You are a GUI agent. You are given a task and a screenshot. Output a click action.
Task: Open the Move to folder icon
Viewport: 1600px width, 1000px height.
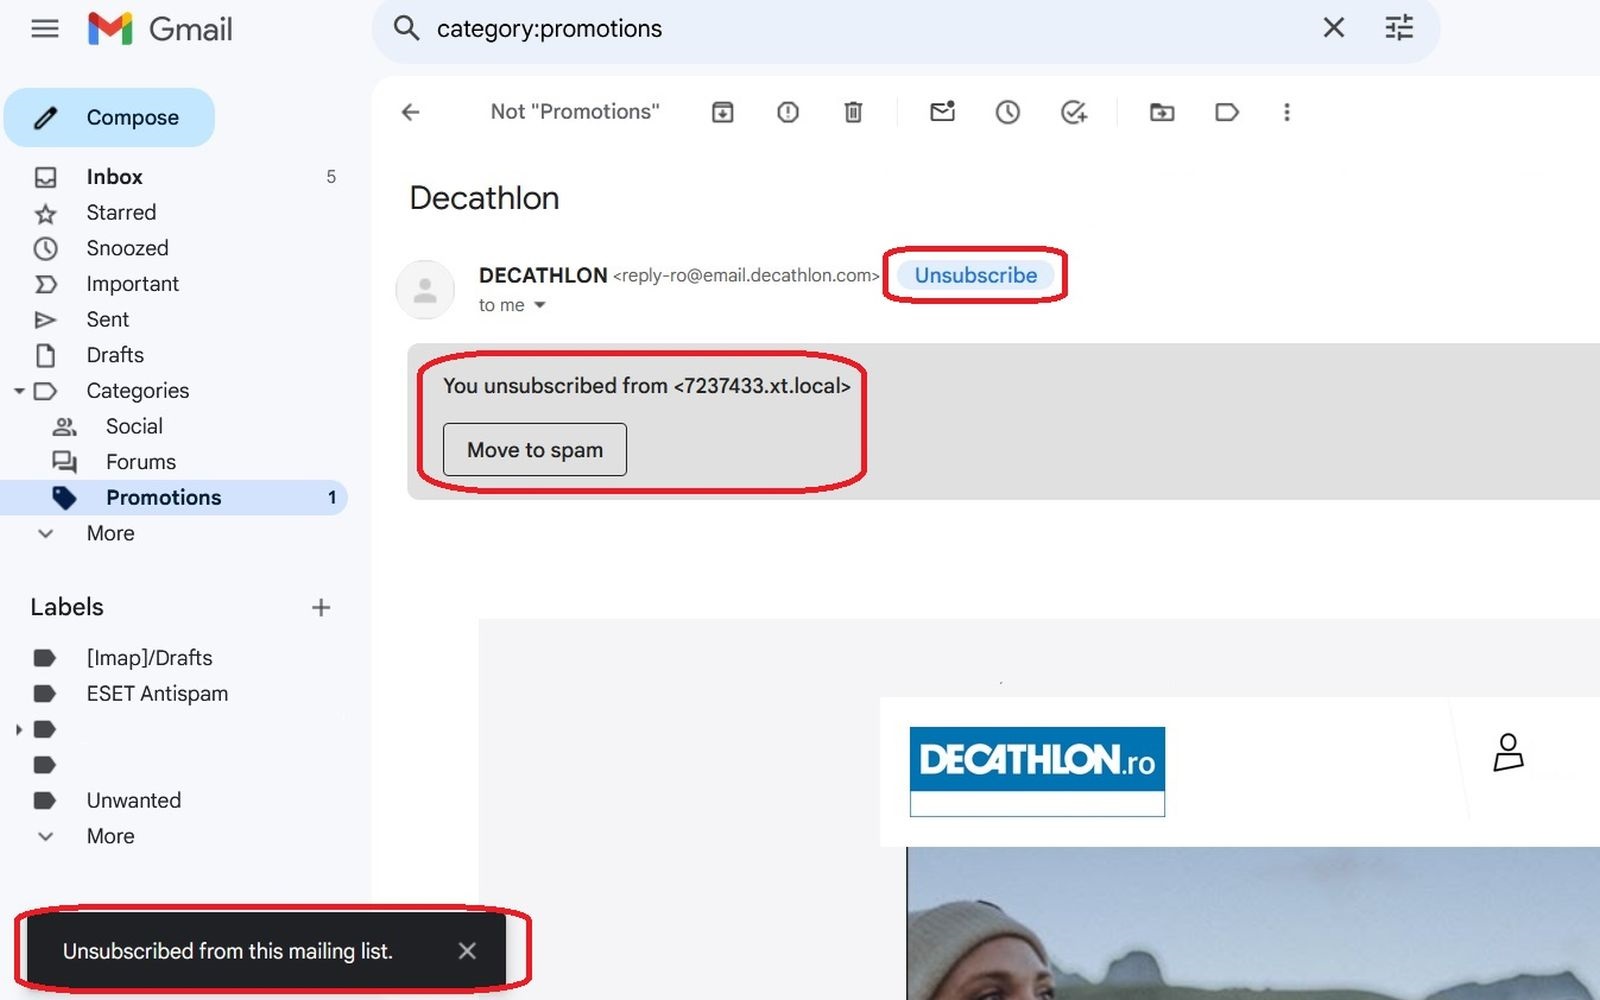point(1162,112)
